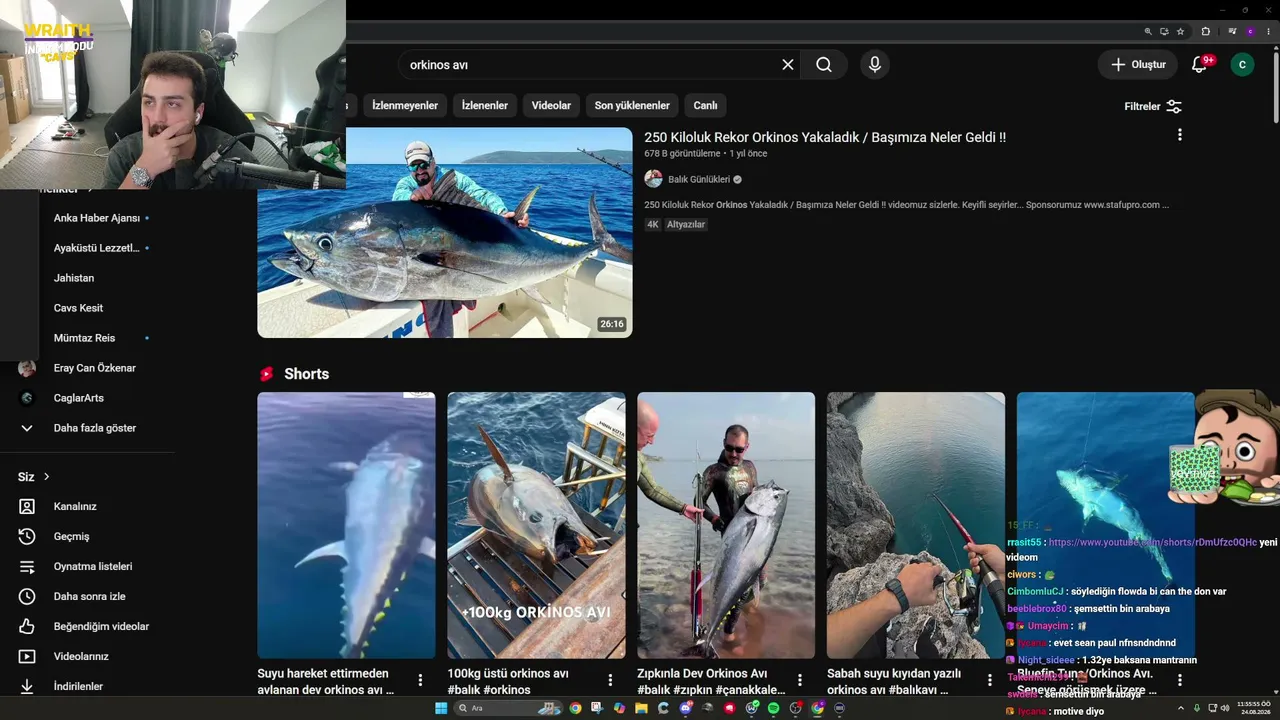This screenshot has width=1280, height=720.
Task: Open the Jahistan subscription
Action: (74, 278)
